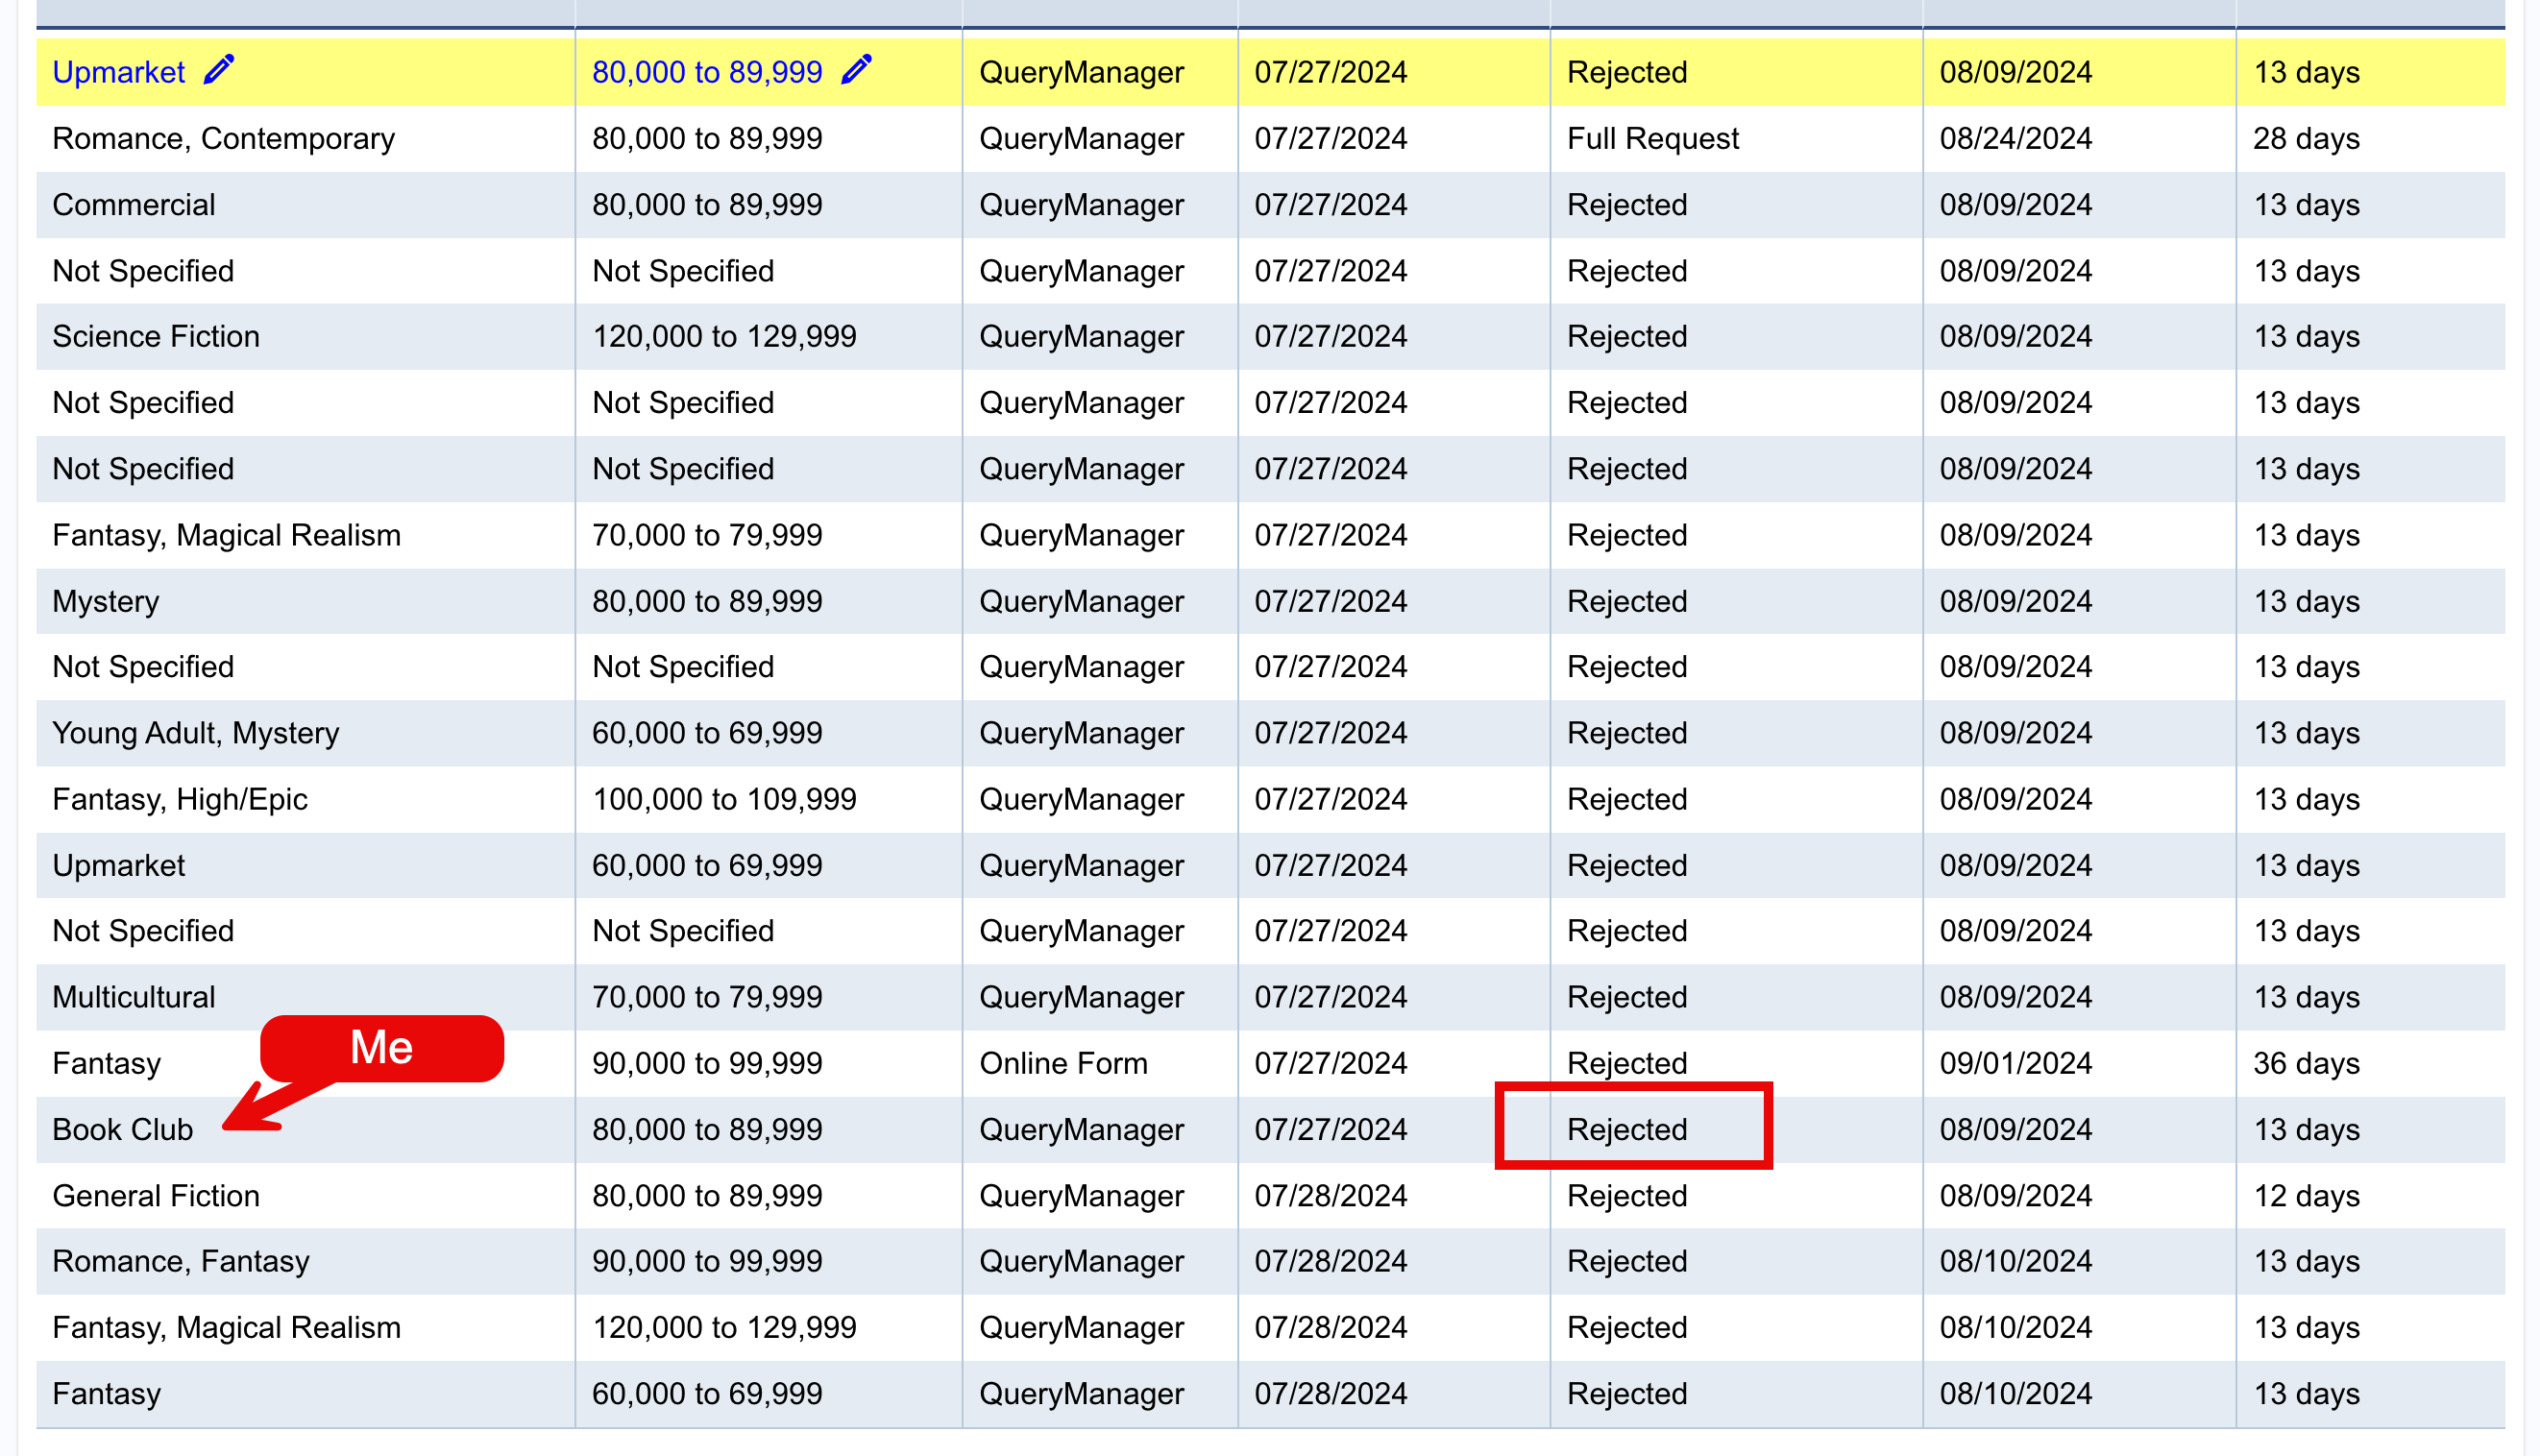Click the Multicultural genre cell

305,997
